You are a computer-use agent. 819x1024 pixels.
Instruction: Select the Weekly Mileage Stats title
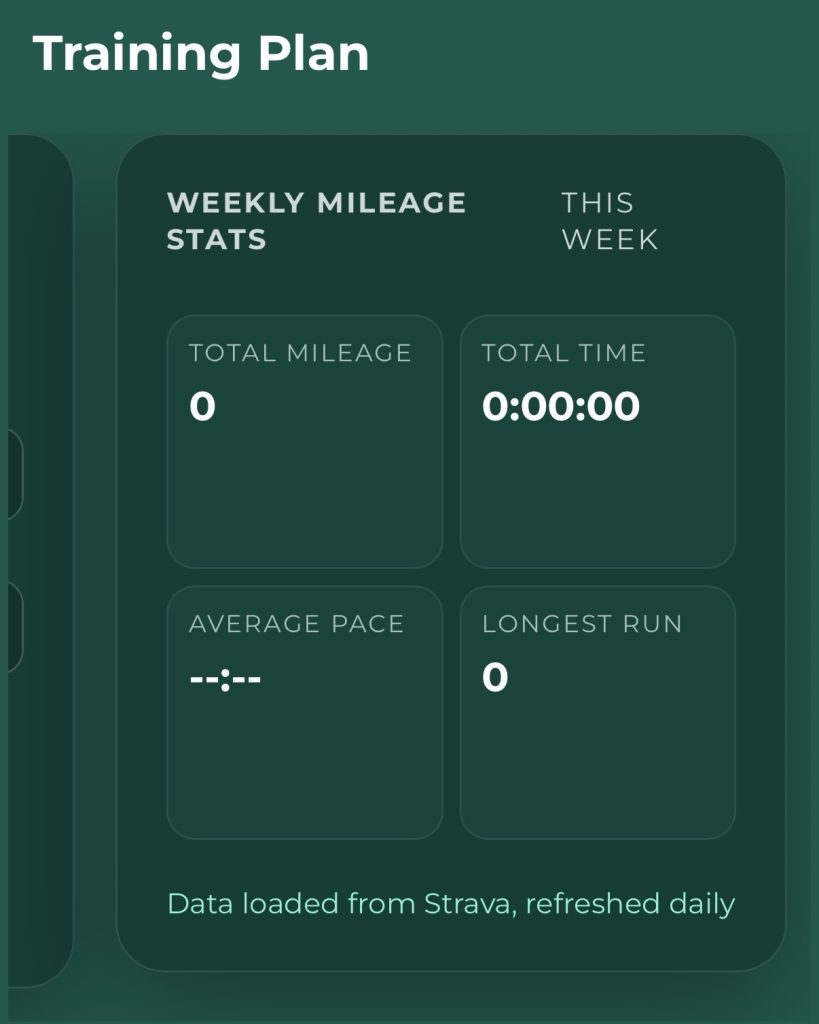(316, 221)
